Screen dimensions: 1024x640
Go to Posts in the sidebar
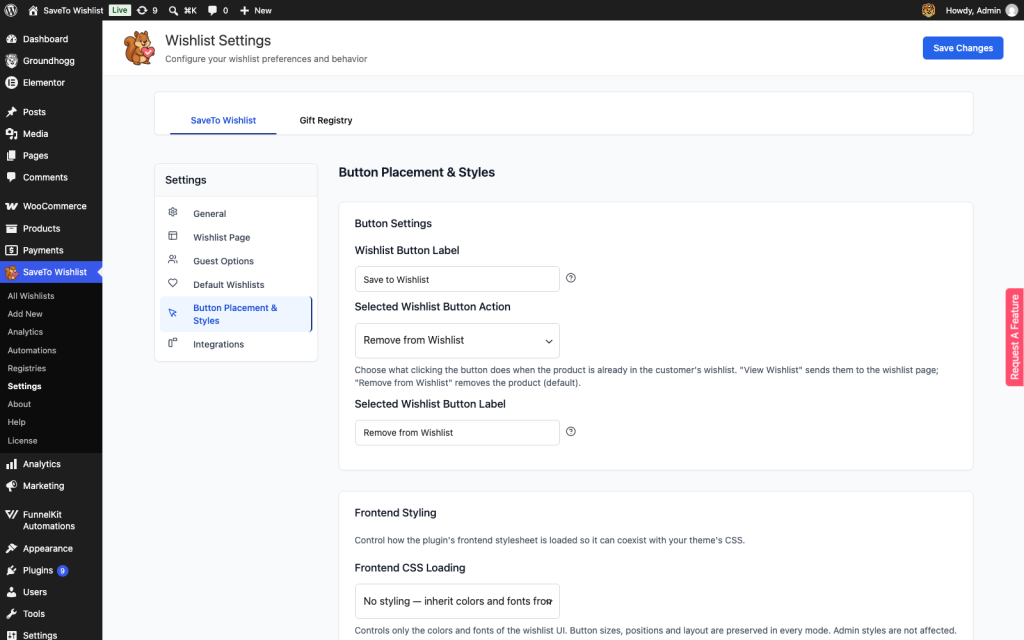(51, 112)
